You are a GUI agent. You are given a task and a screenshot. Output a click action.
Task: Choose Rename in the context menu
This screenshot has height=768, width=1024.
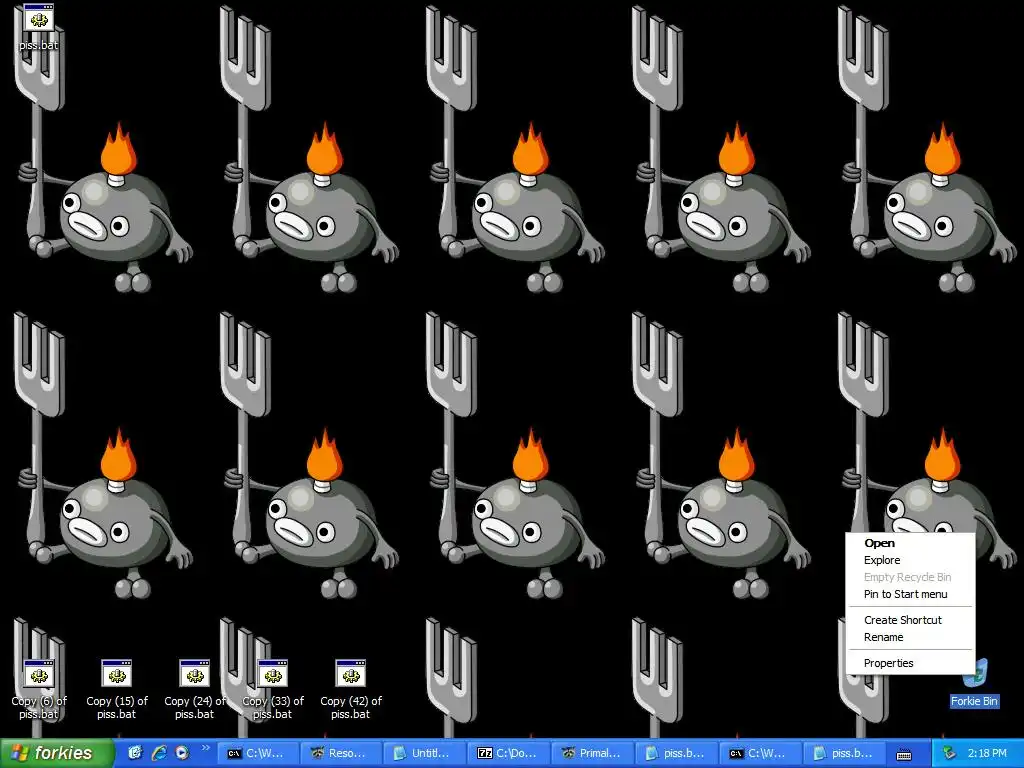[910, 637]
